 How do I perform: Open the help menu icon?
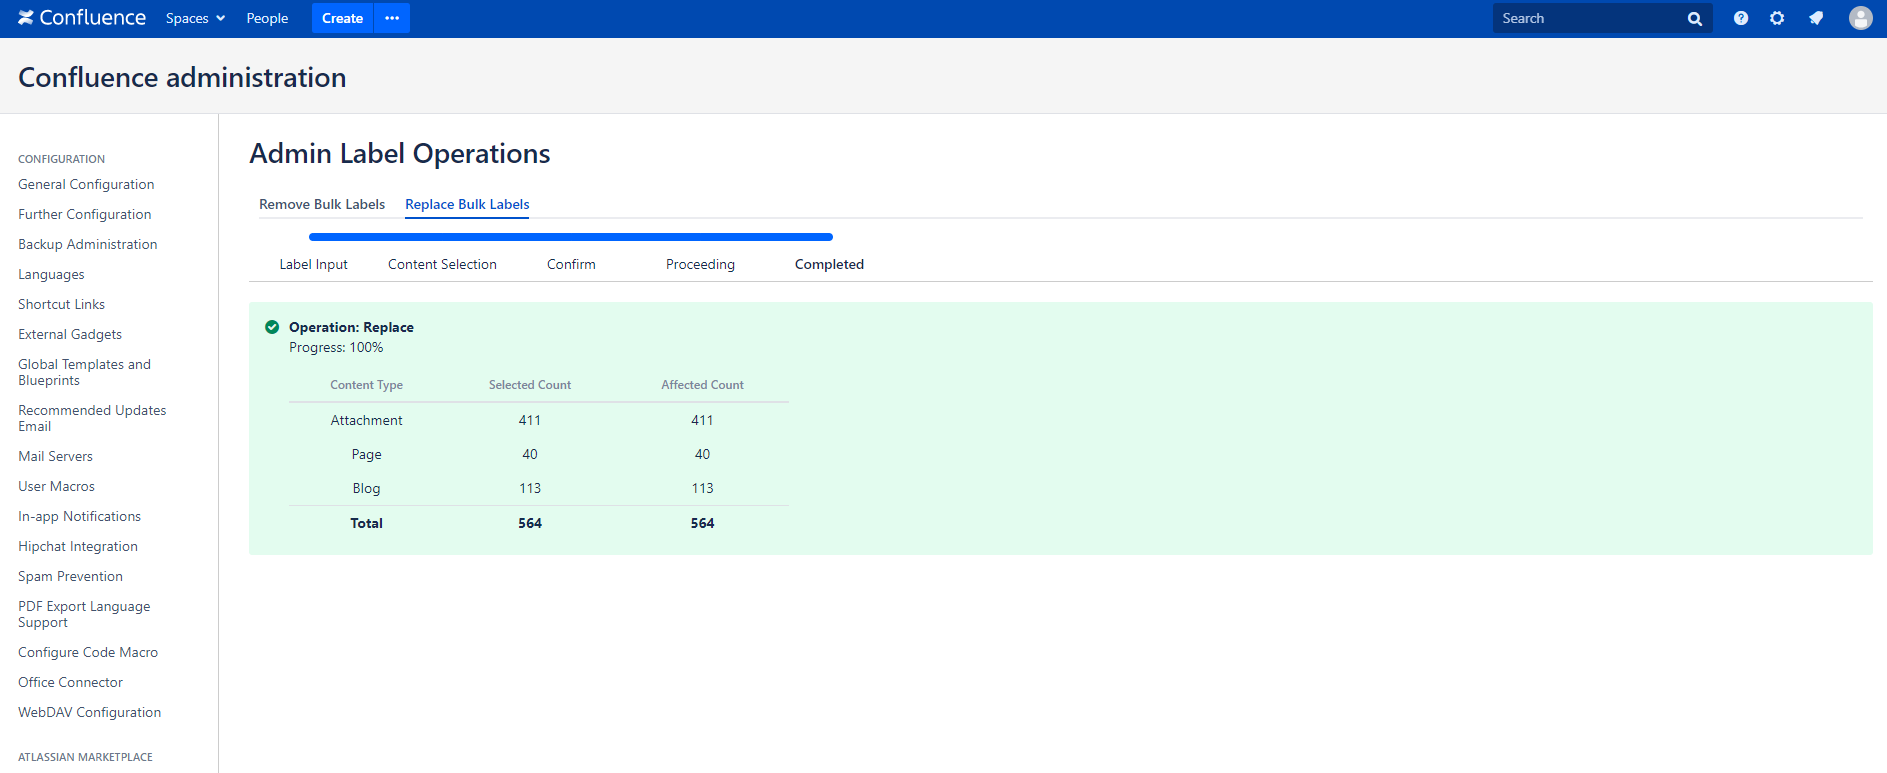point(1741,18)
